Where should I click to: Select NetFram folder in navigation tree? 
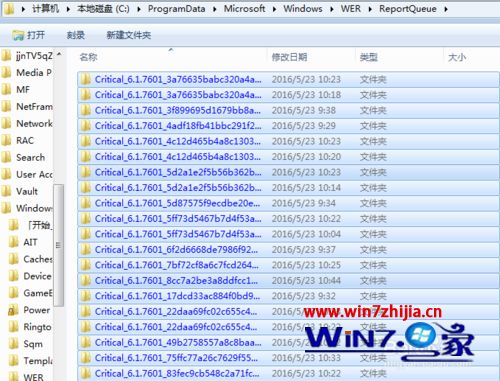[27, 106]
